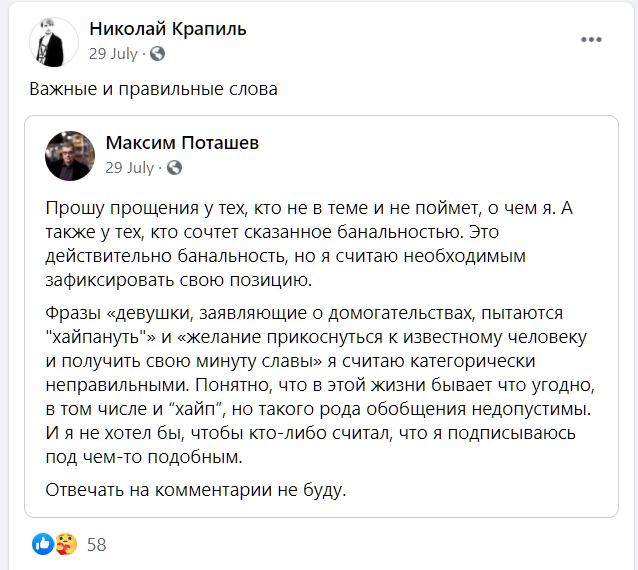Click the globe icon beside Николай's post date
This screenshot has width=638, height=570.
point(157,53)
